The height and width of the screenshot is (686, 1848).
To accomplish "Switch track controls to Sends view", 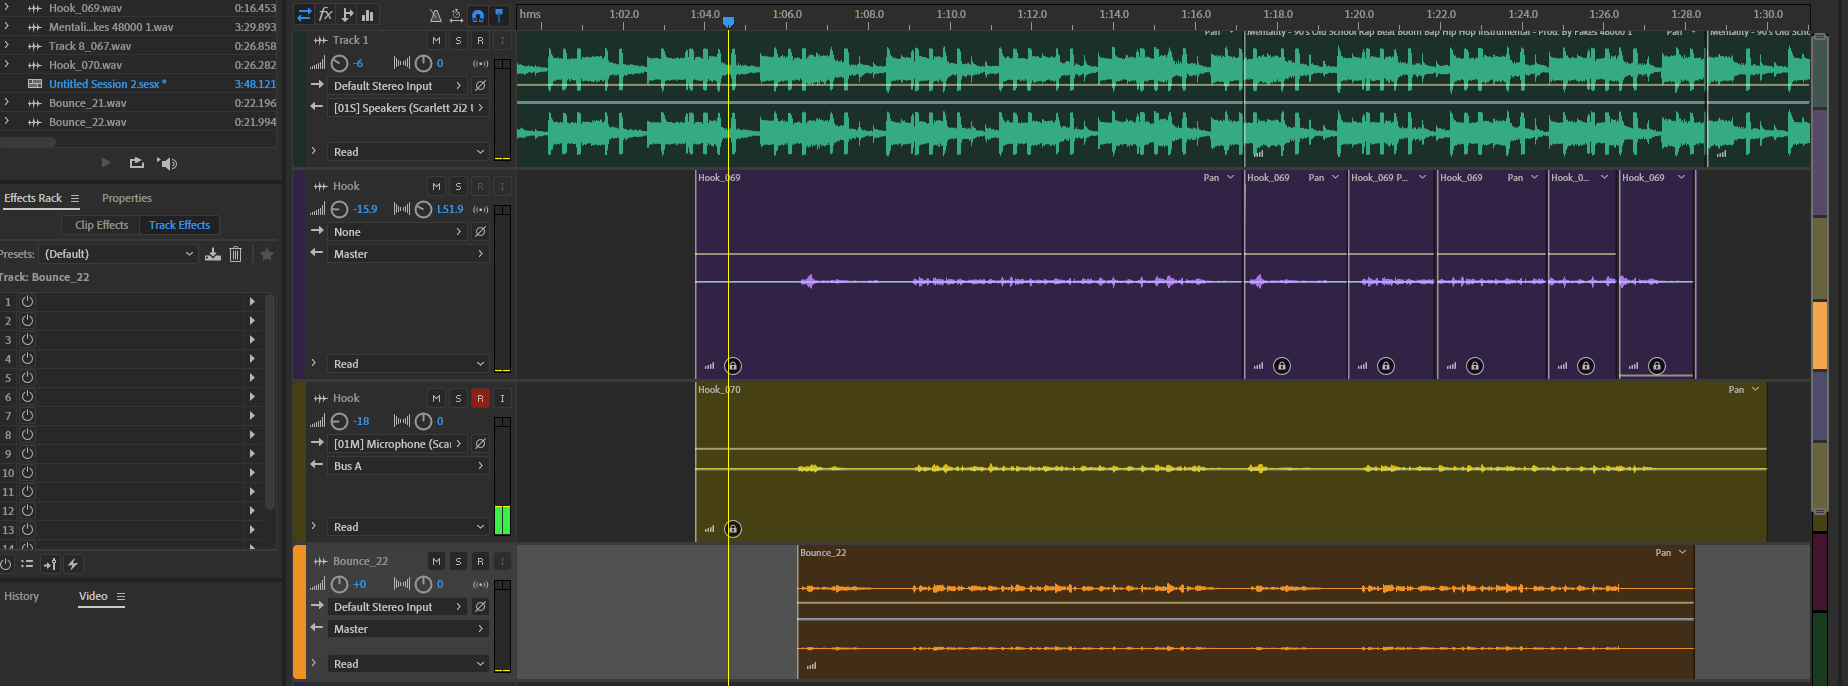I will point(347,15).
